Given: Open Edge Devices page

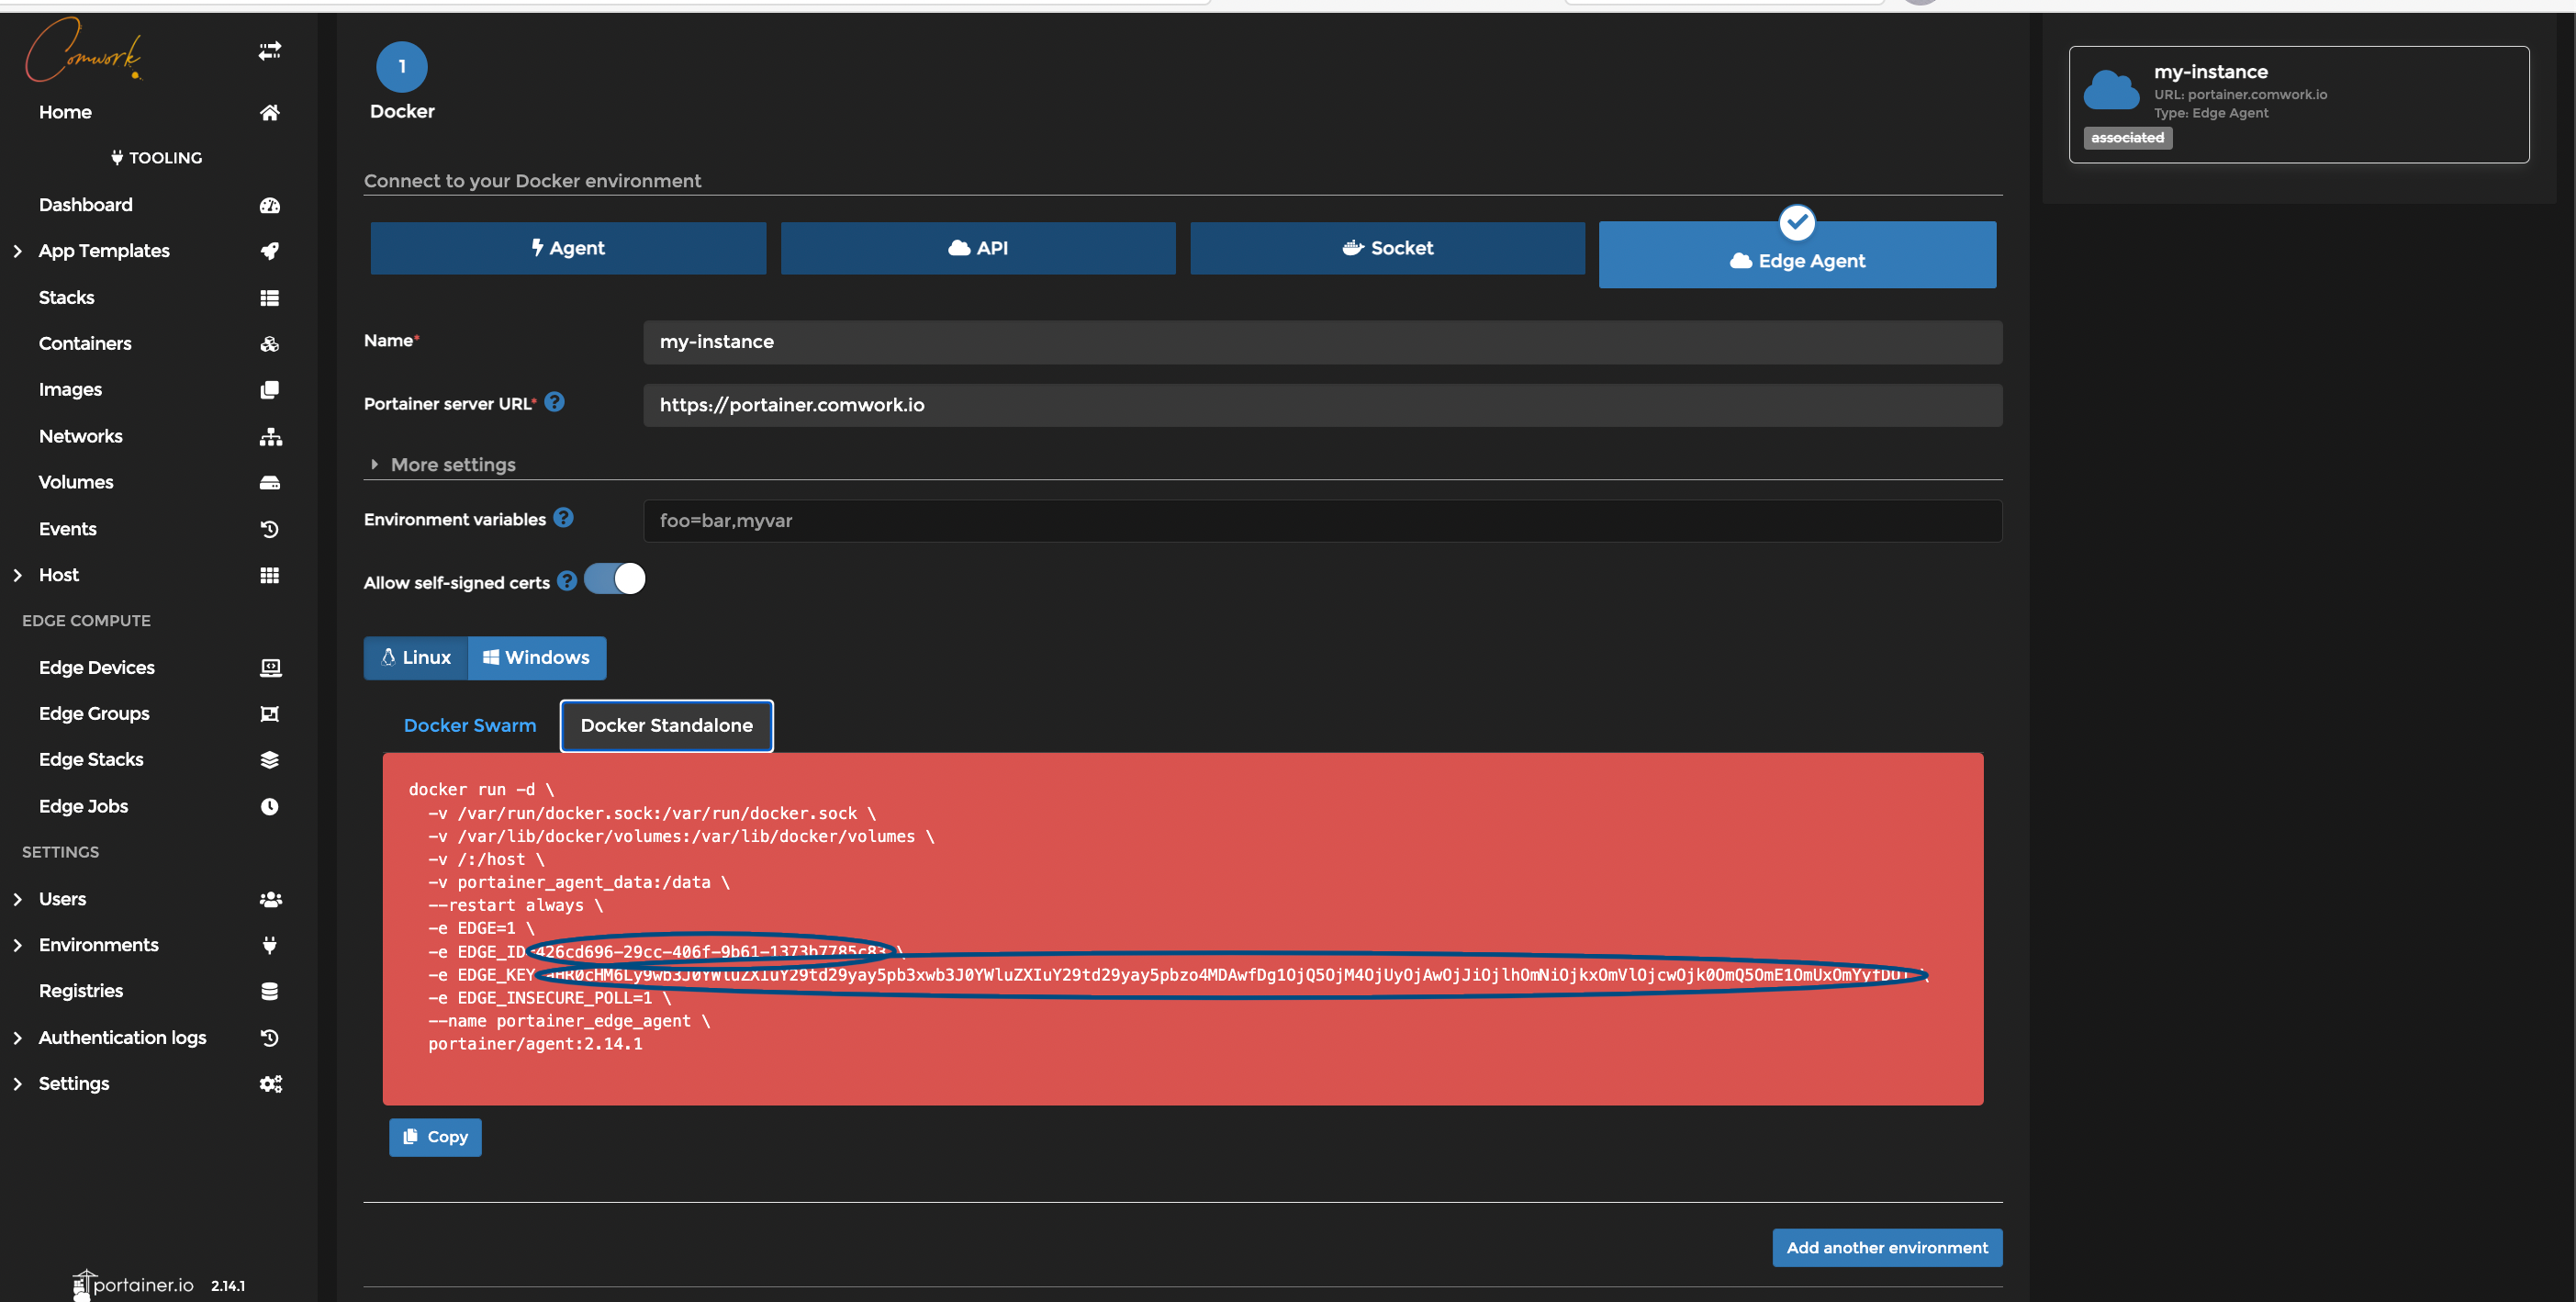Looking at the screenshot, I should (x=97, y=668).
